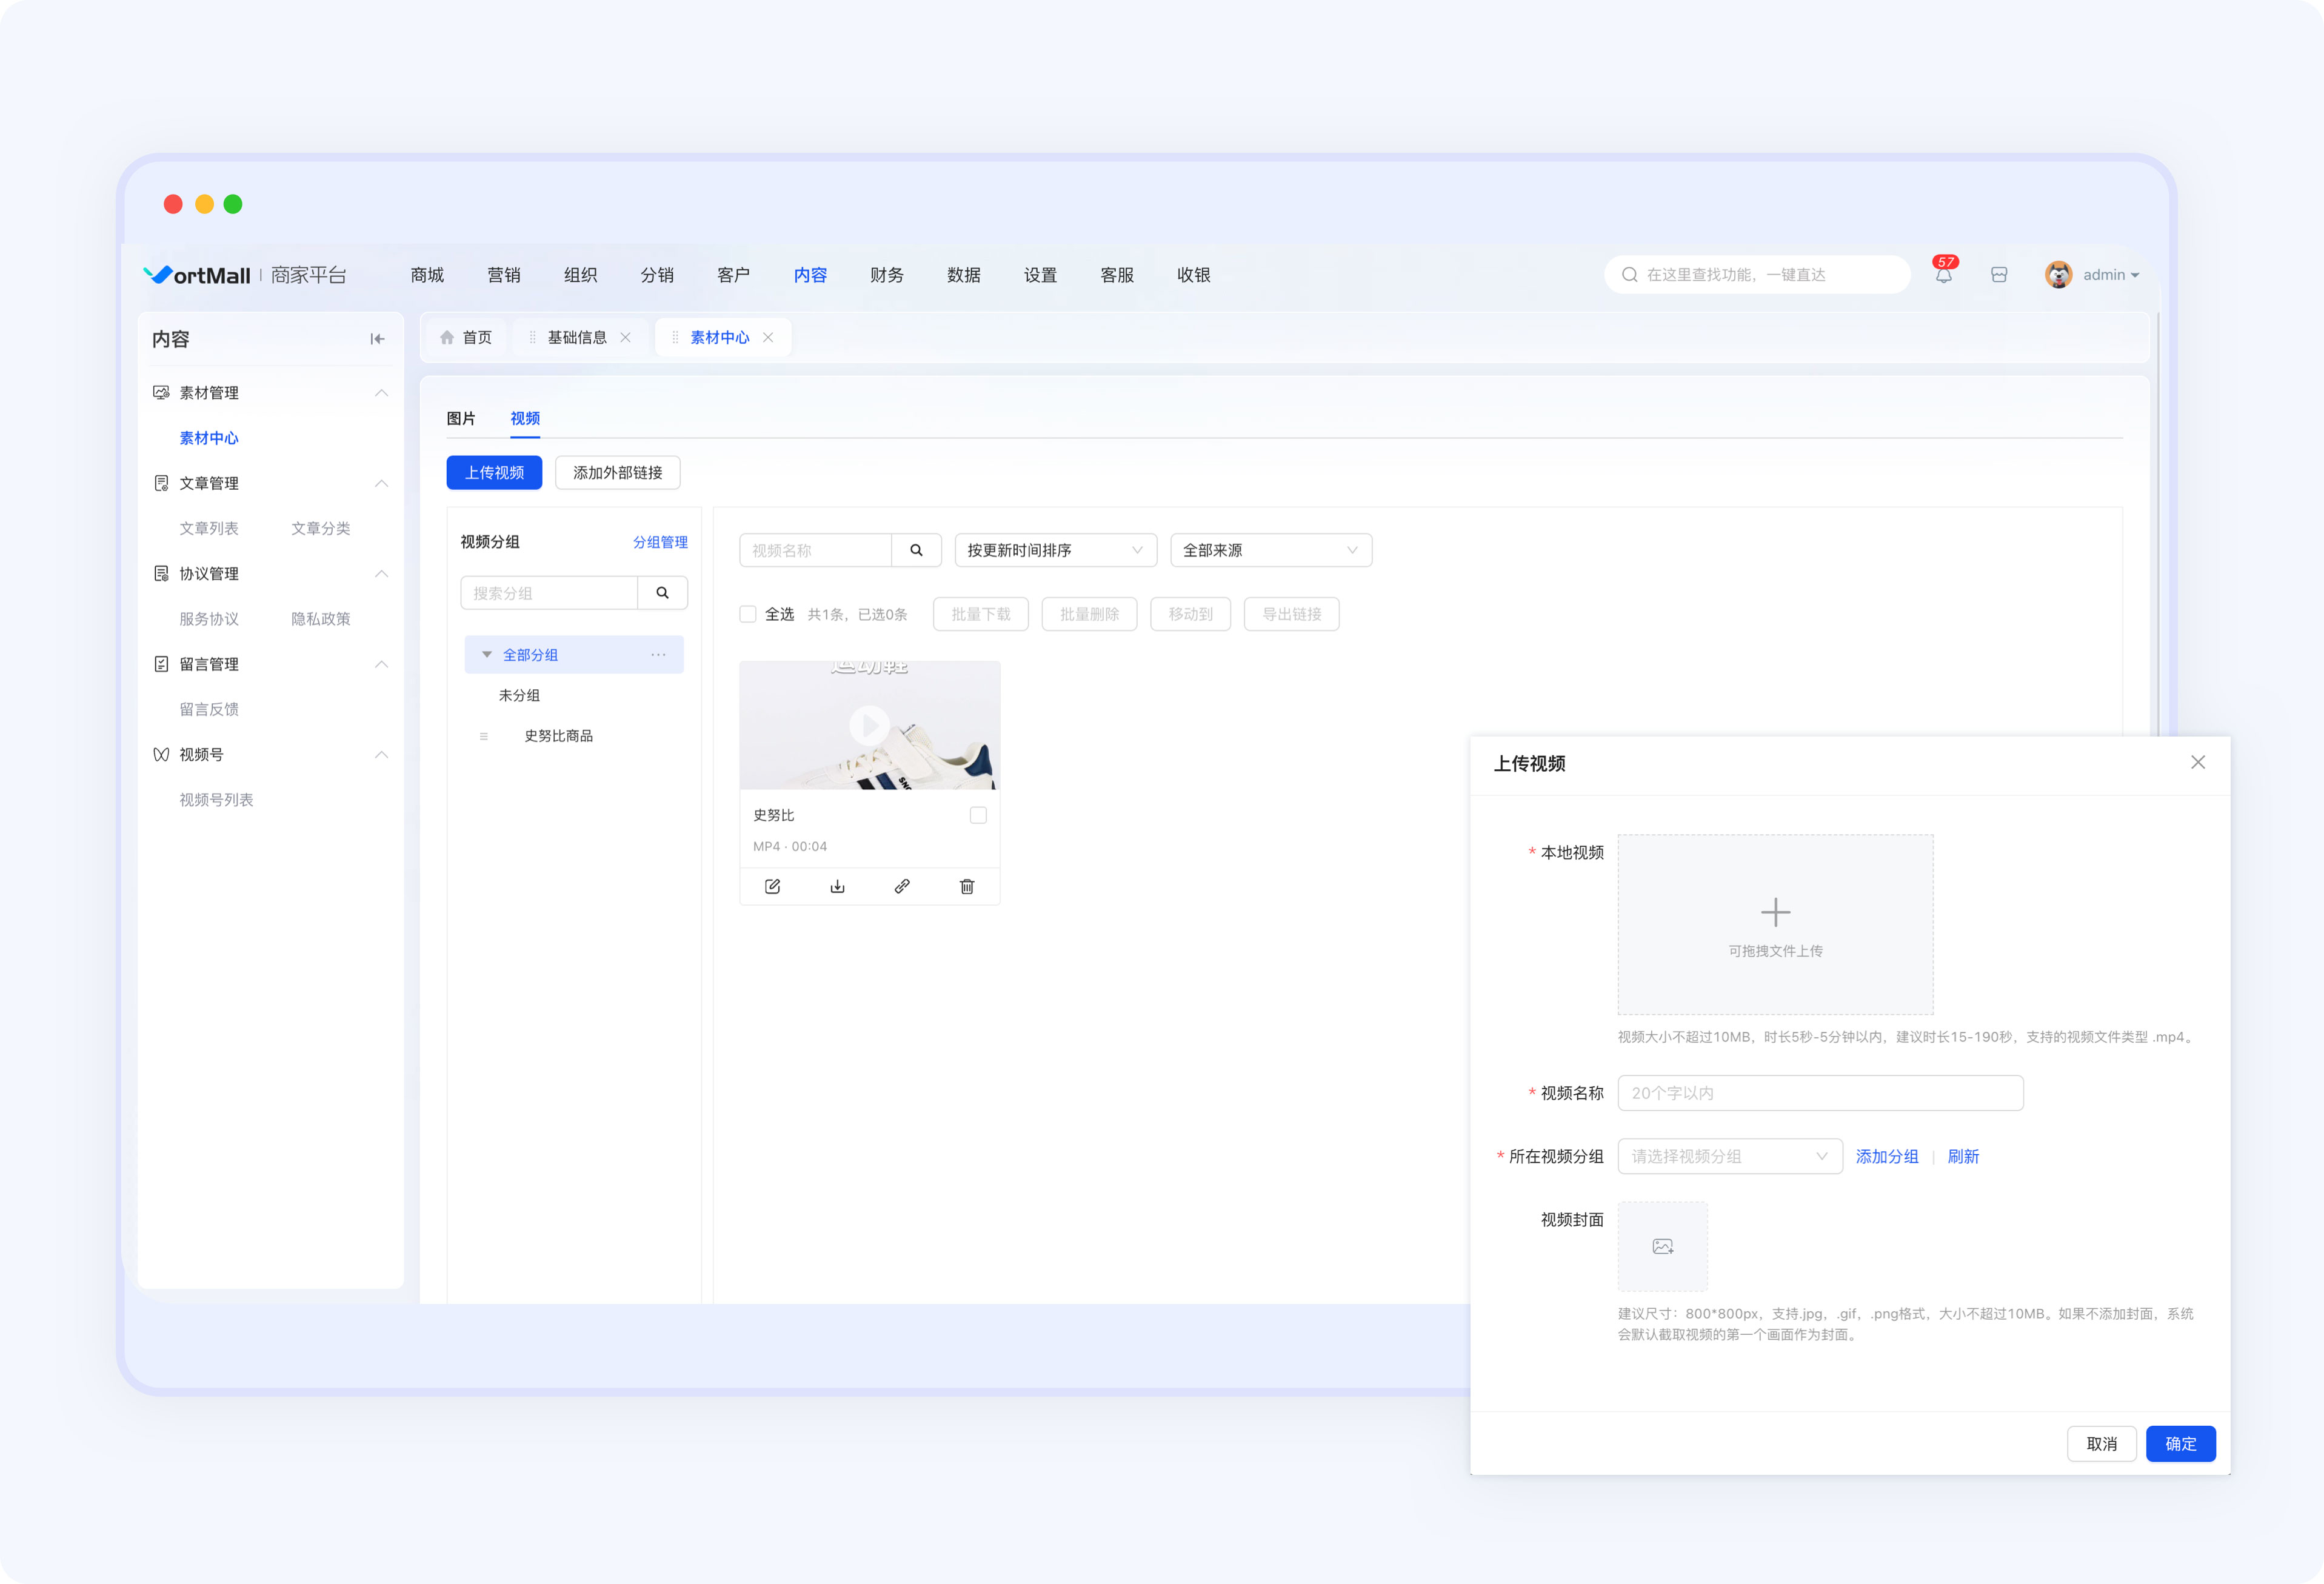
Task: Select the 史努比 video checkbox
Action: tap(978, 815)
